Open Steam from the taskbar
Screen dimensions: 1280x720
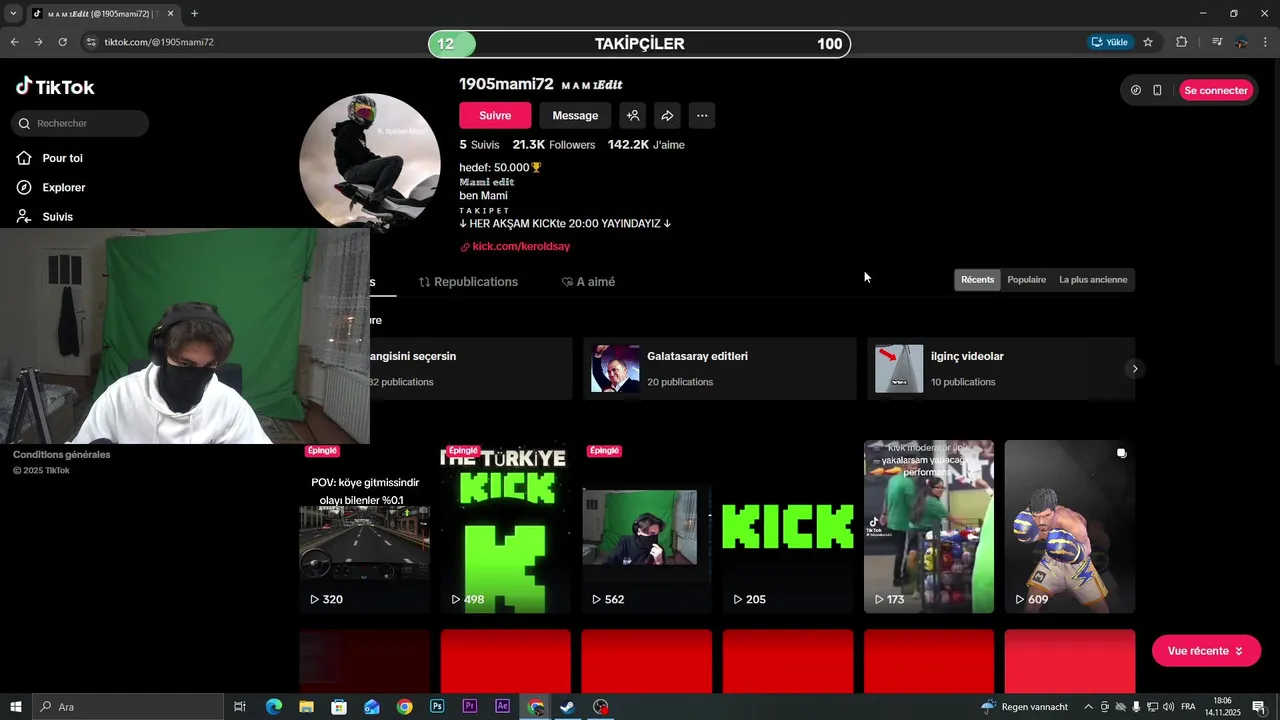click(x=567, y=707)
